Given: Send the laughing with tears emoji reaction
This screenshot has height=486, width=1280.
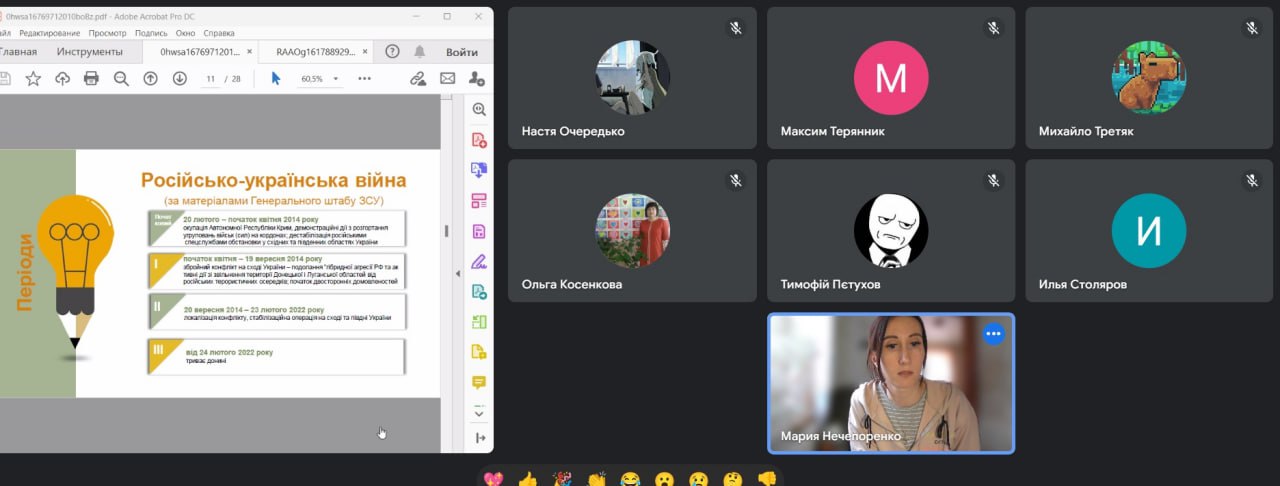Looking at the screenshot, I should [630, 478].
